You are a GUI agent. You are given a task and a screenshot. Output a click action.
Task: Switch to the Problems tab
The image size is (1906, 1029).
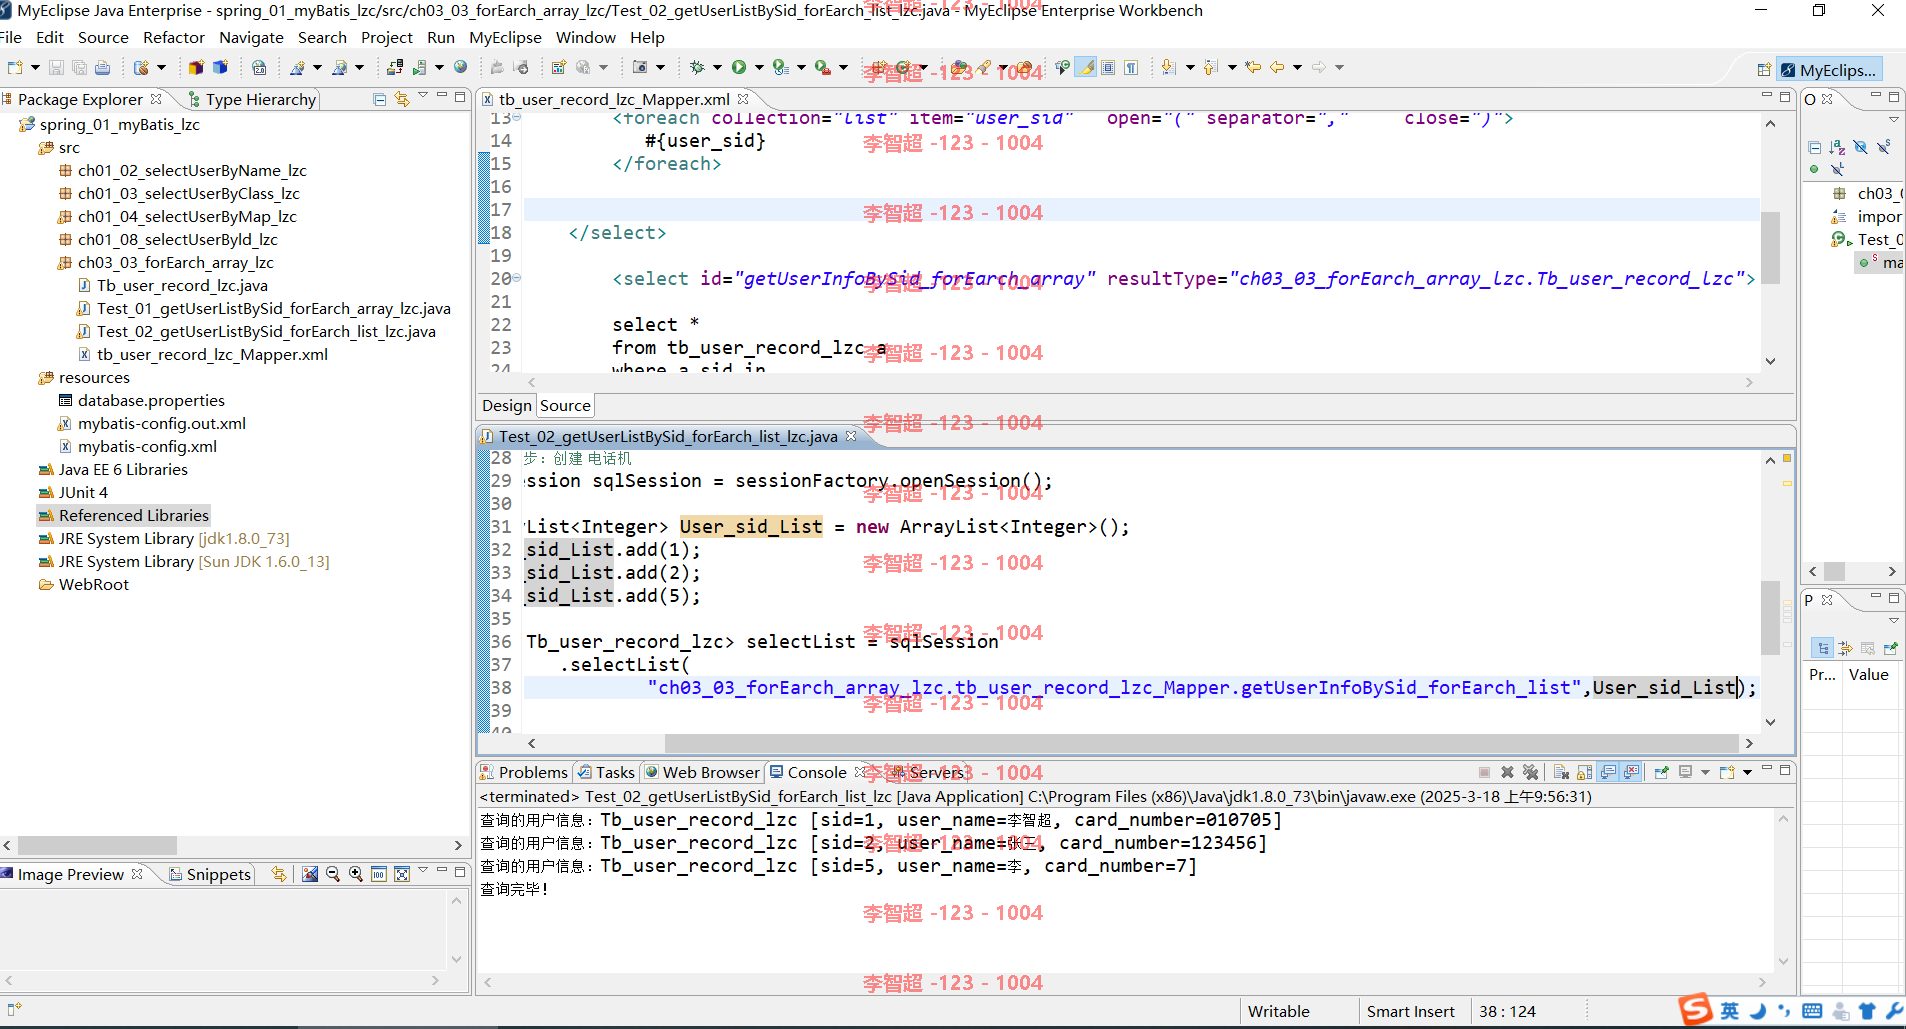pos(523,772)
